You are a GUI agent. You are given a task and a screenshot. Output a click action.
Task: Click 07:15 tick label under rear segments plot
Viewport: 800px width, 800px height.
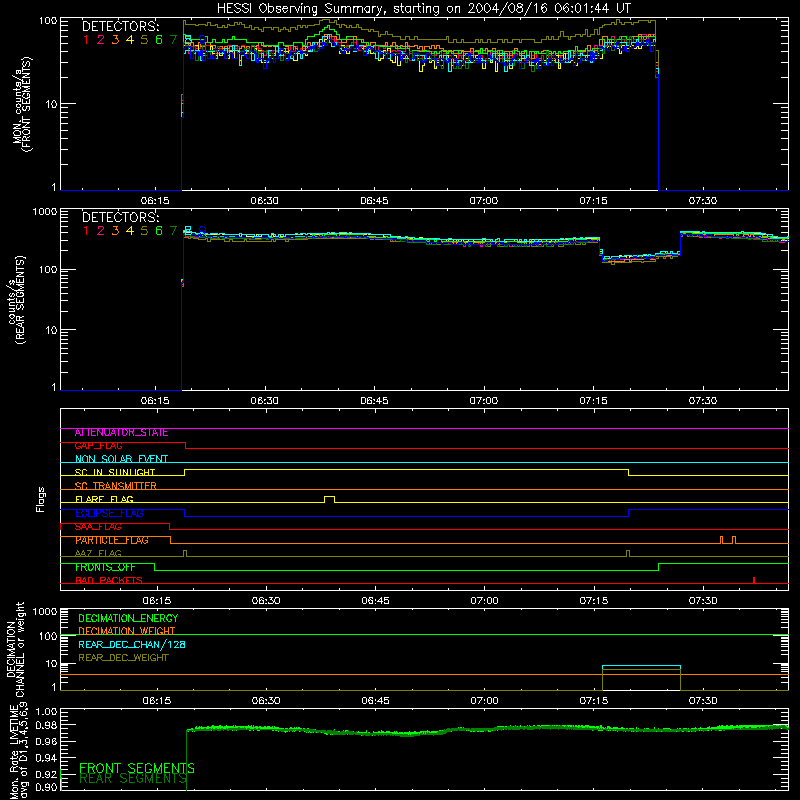coord(593,401)
